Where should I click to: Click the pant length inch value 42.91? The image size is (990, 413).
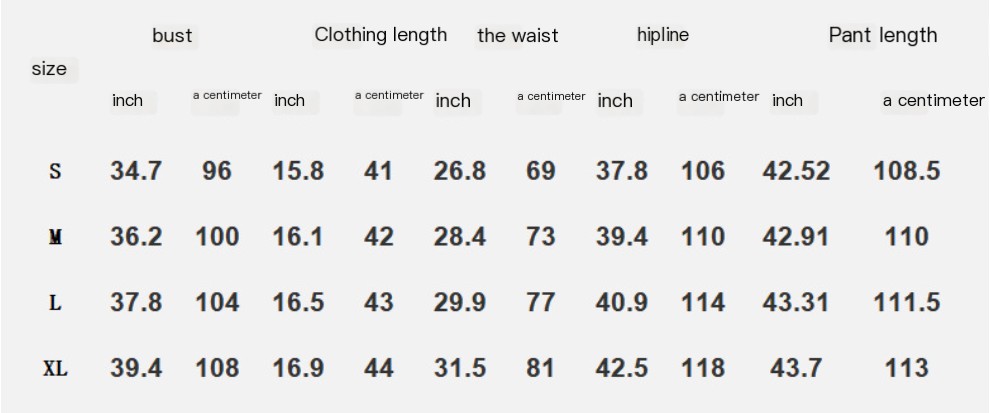tap(796, 237)
